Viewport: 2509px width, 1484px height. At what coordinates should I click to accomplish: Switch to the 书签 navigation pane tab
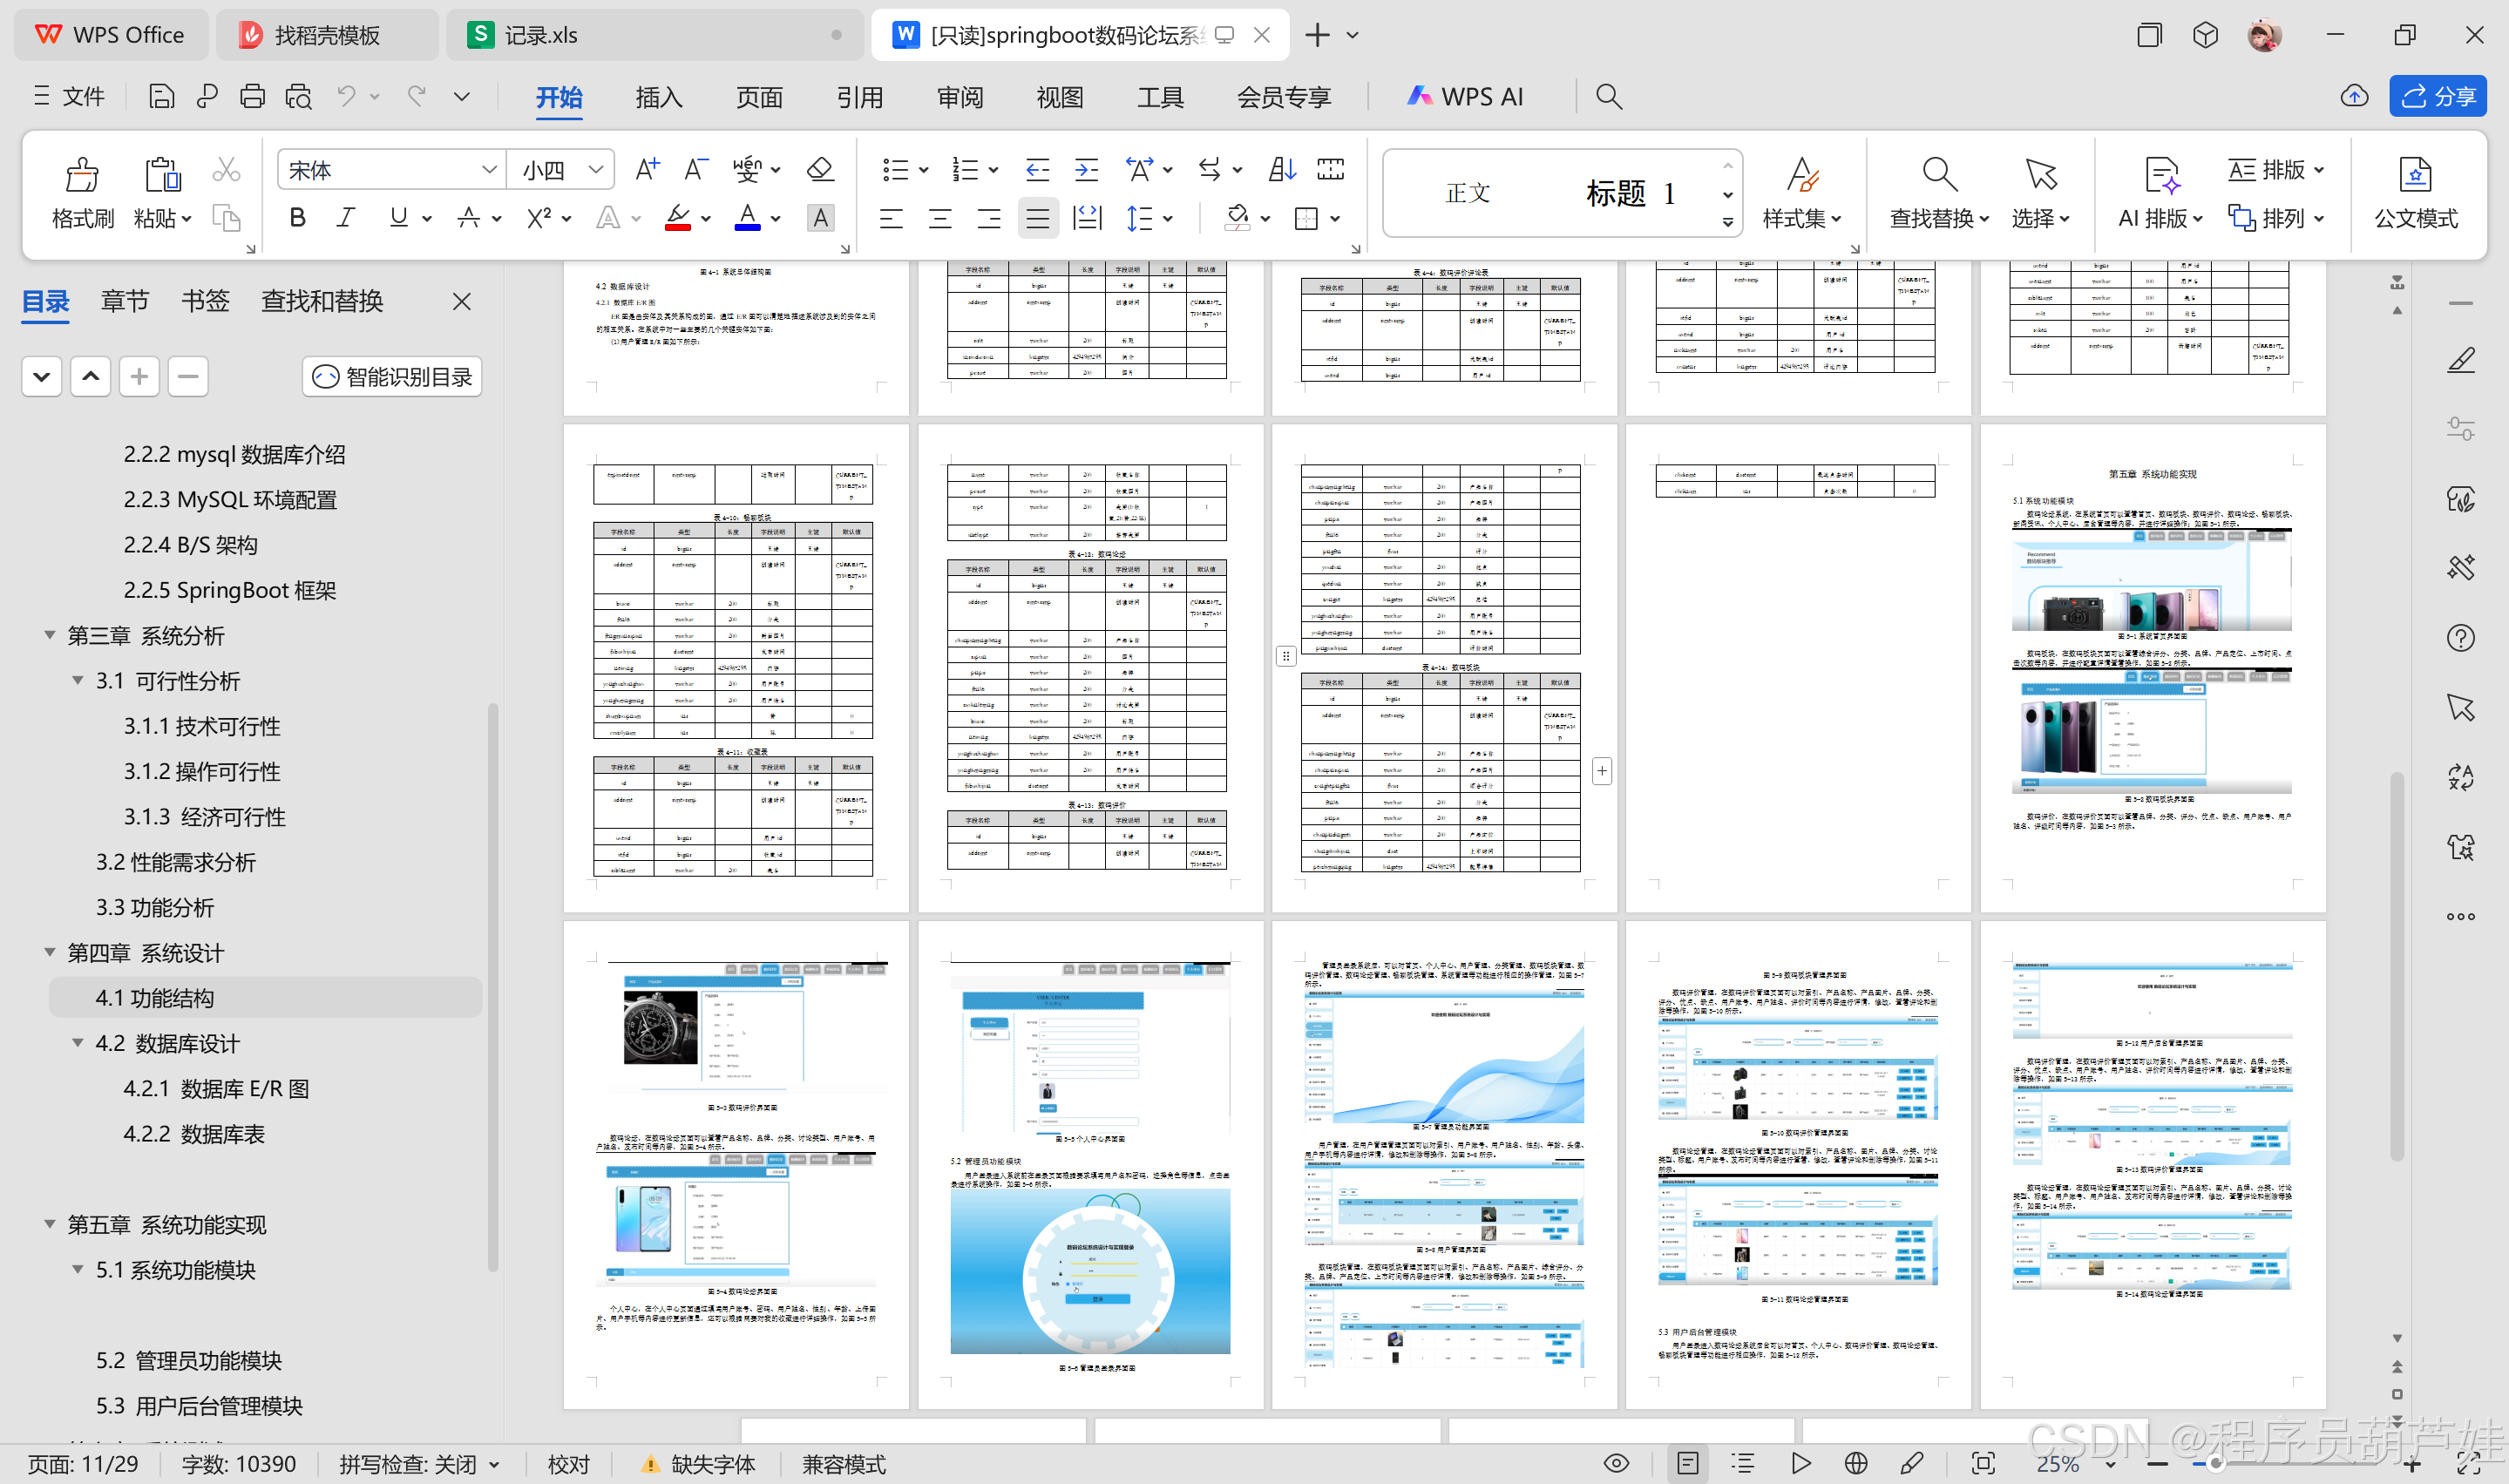coord(205,301)
